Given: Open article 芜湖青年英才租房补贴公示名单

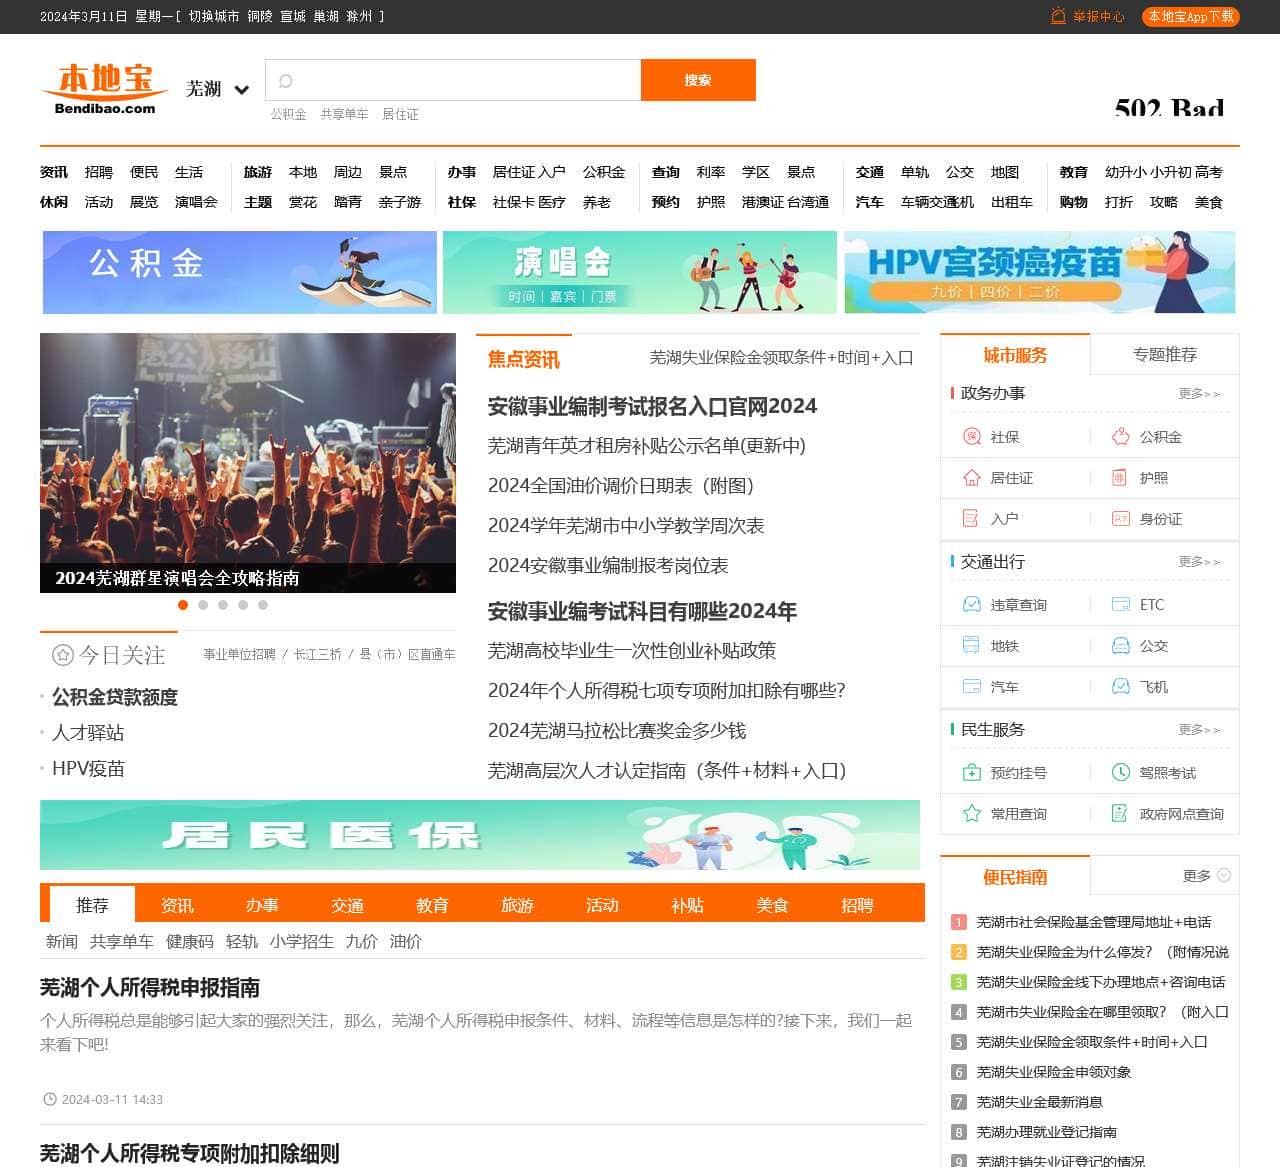Looking at the screenshot, I should click(x=646, y=446).
